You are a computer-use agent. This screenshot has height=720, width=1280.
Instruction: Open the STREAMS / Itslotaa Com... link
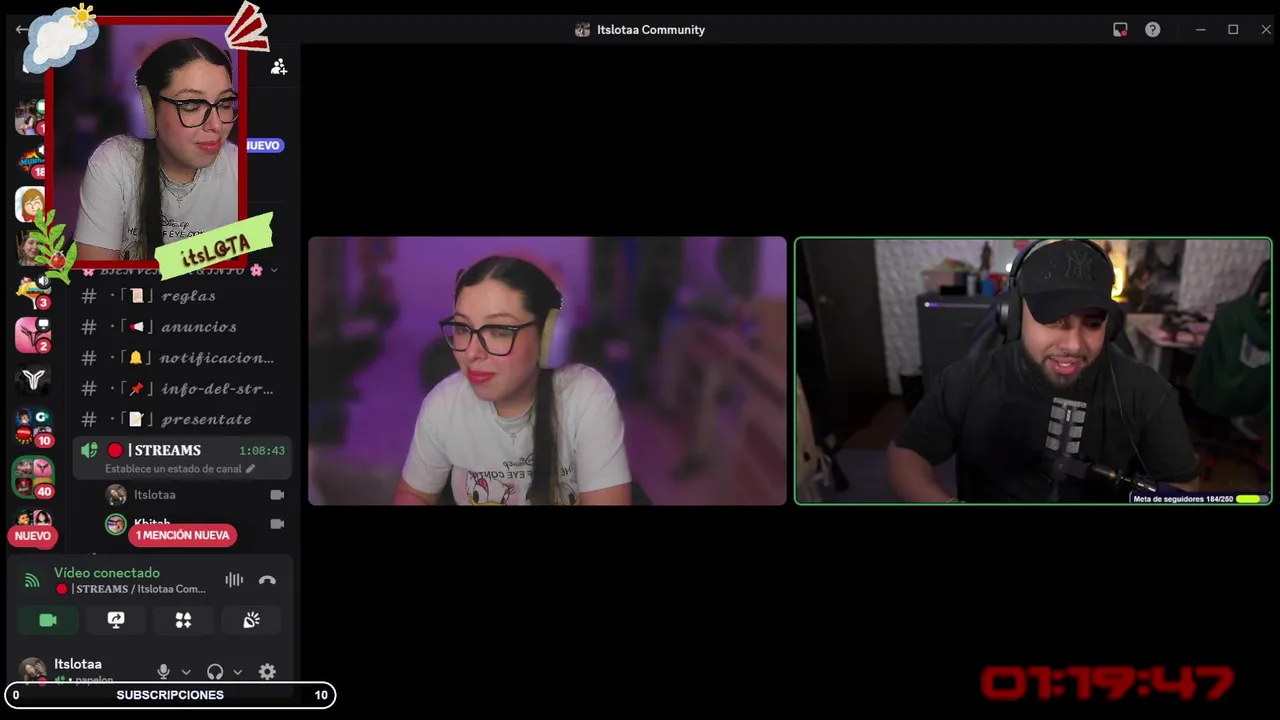point(131,589)
